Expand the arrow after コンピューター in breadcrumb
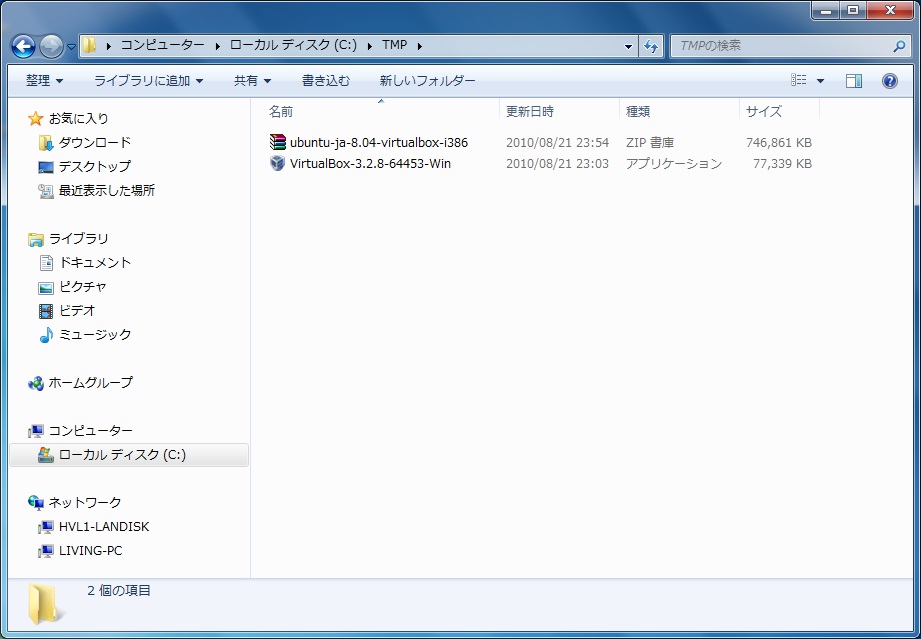 coord(217,46)
